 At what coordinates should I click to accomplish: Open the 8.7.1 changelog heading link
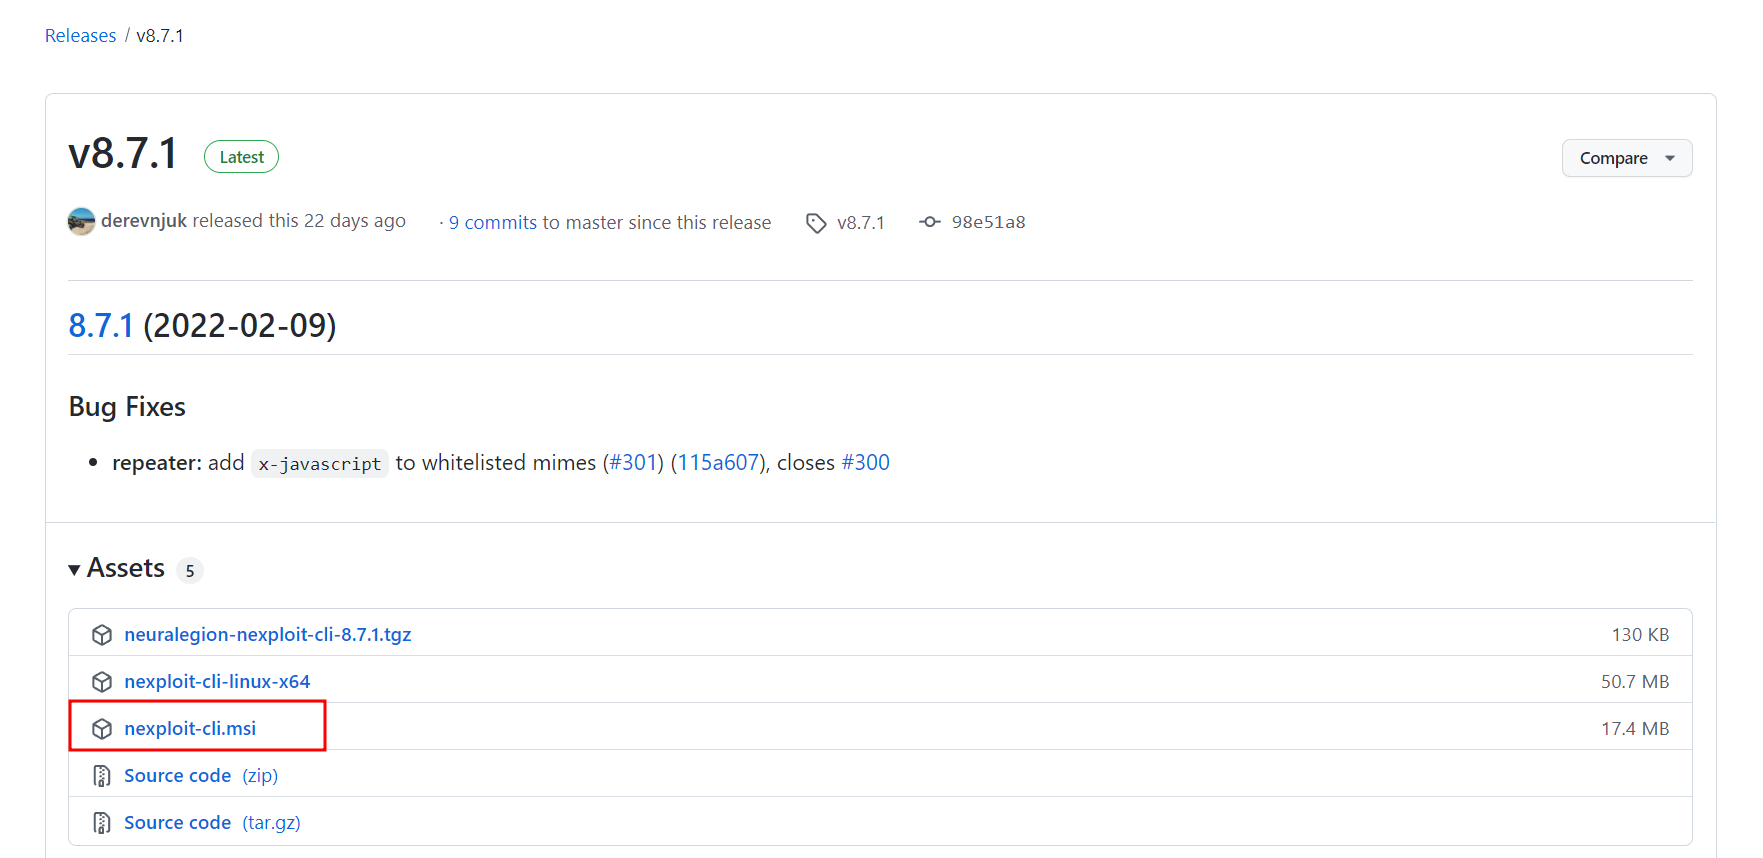(x=101, y=326)
